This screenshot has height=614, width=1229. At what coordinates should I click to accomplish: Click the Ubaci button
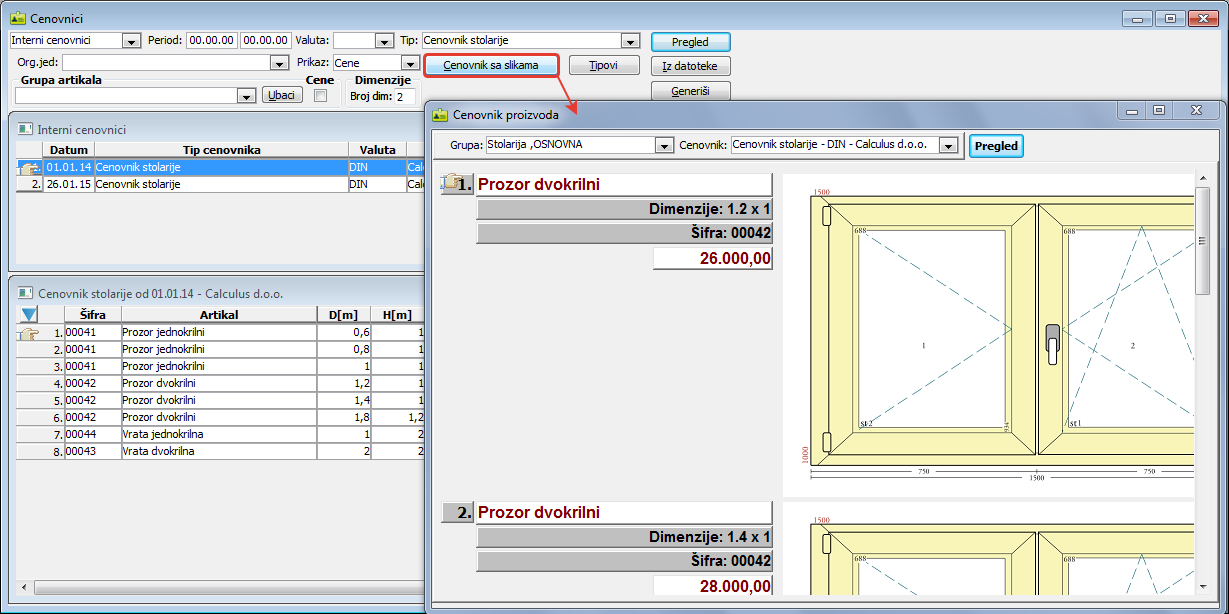tap(282, 96)
